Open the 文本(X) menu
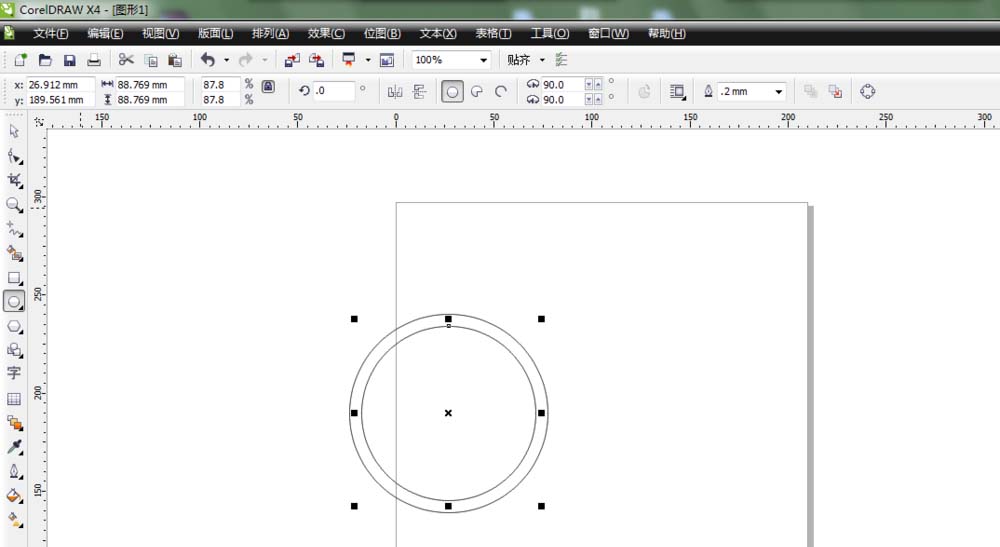The height and width of the screenshot is (547, 1000). click(x=438, y=34)
